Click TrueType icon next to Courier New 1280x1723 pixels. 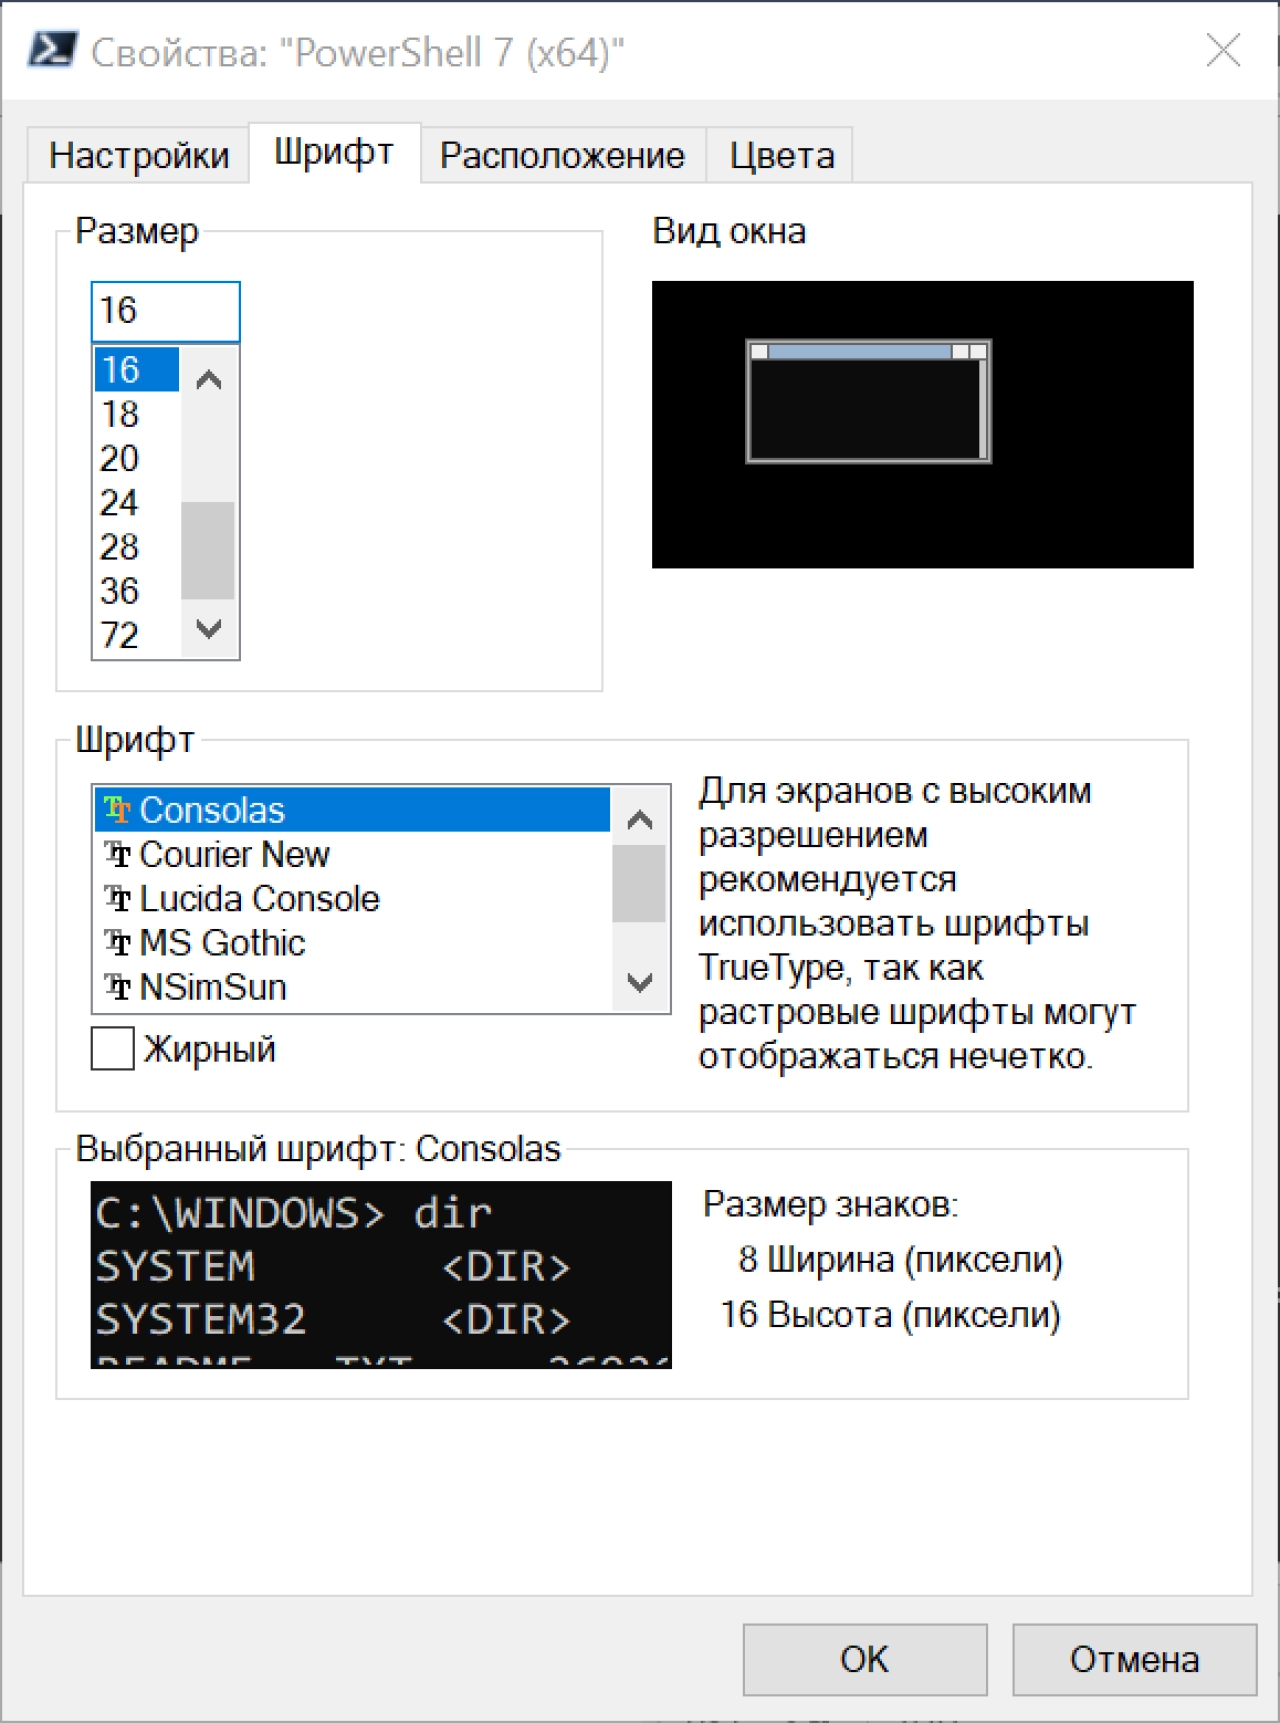(x=118, y=855)
